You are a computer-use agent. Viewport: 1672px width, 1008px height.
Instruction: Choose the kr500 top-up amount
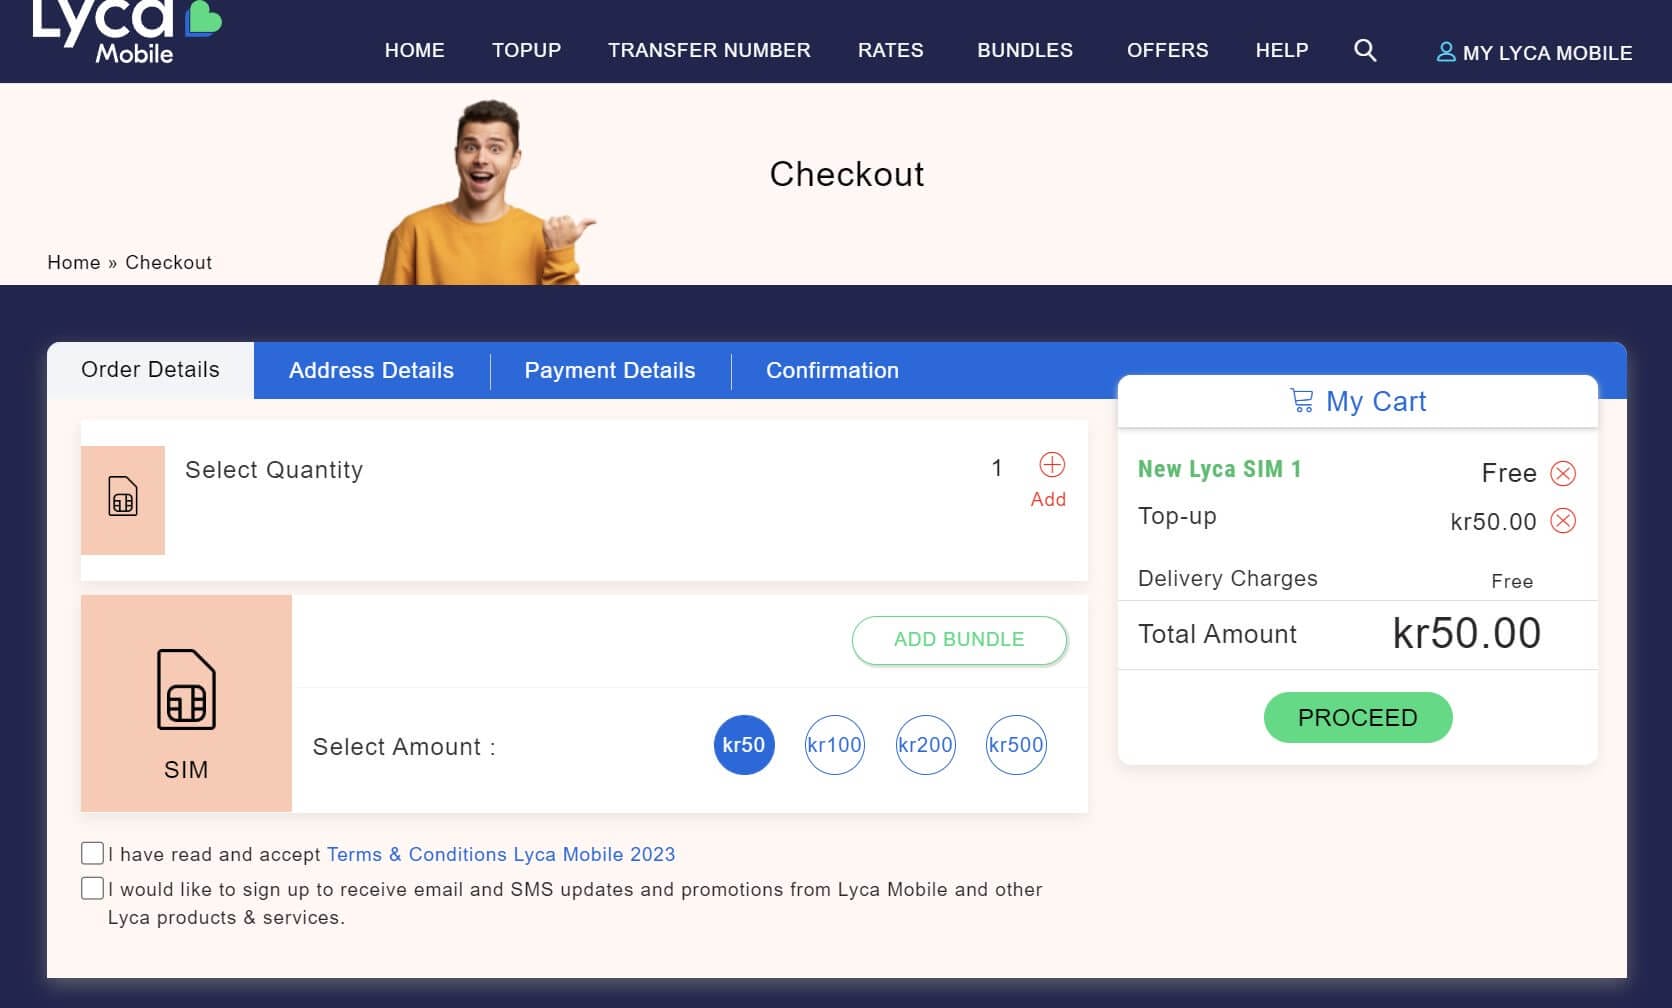click(x=1016, y=745)
